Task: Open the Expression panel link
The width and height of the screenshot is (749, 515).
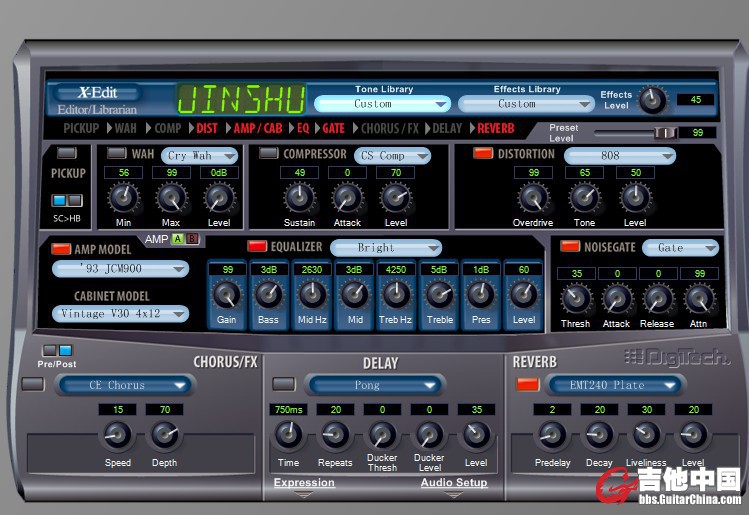Action: [x=304, y=483]
